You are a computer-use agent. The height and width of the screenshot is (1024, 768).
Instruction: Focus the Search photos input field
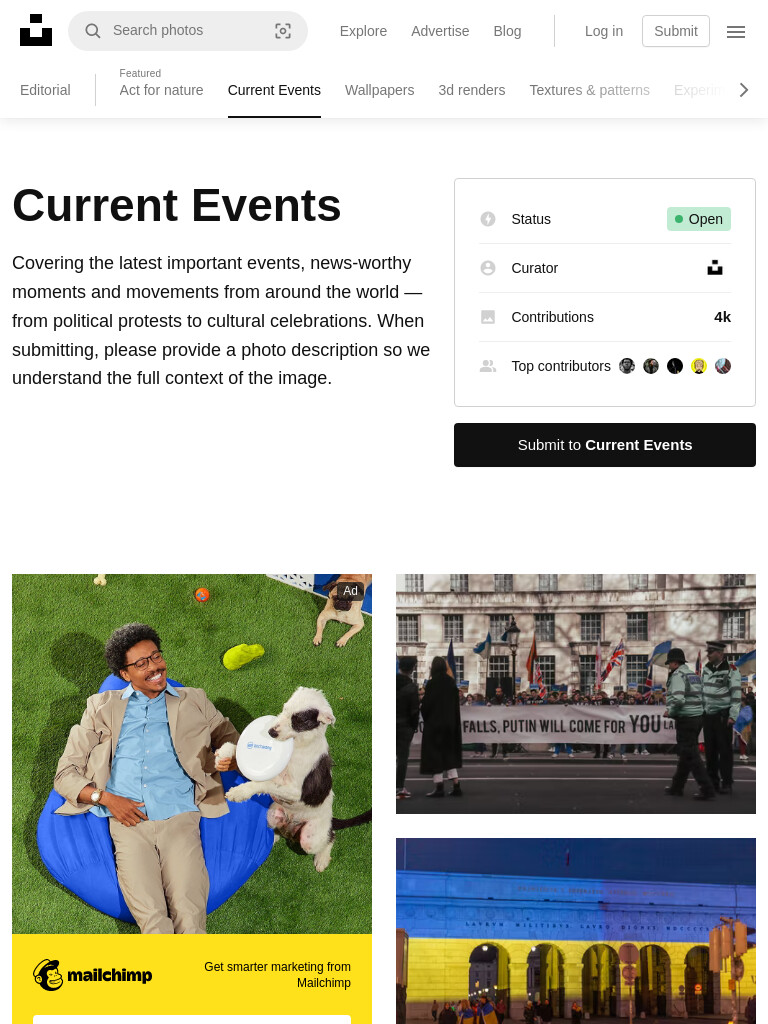[188, 31]
